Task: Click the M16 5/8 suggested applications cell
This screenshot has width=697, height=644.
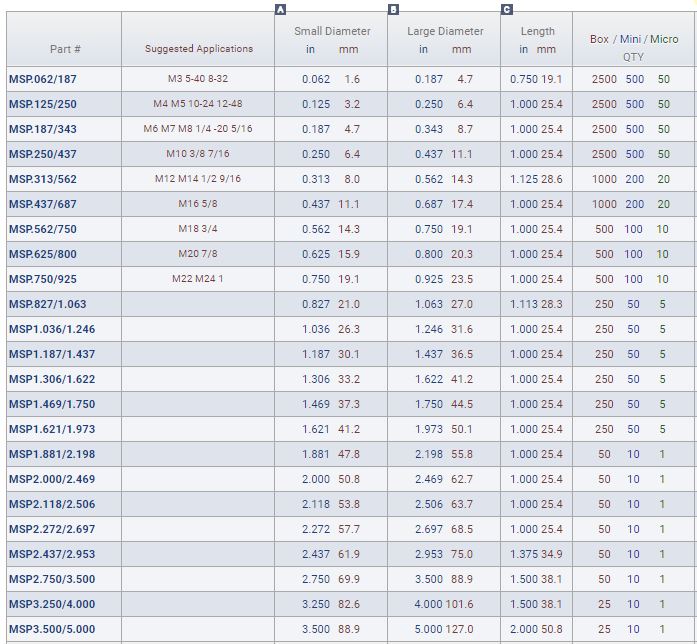Action: point(198,204)
